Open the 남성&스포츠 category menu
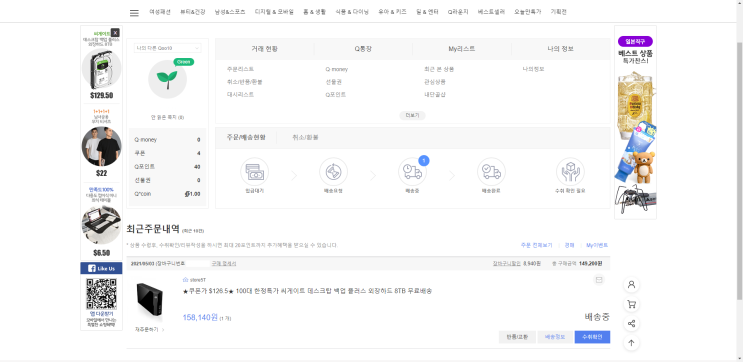This screenshot has width=743, height=362. click(x=230, y=12)
